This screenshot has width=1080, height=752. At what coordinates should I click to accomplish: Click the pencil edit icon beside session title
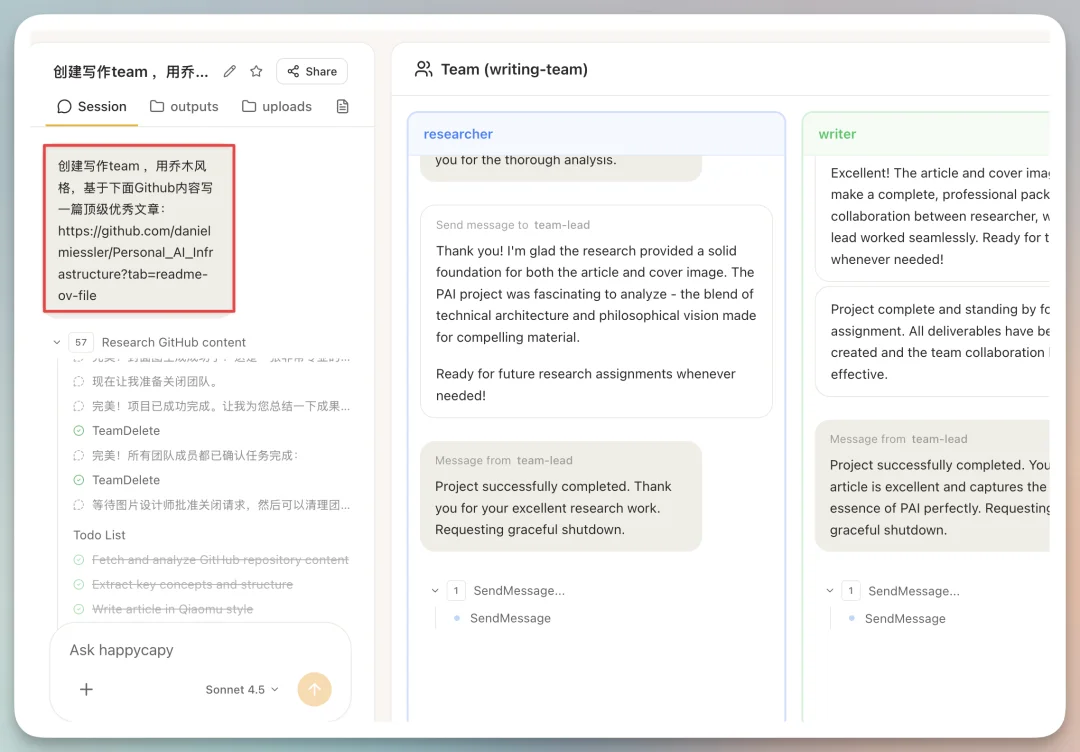pos(229,71)
